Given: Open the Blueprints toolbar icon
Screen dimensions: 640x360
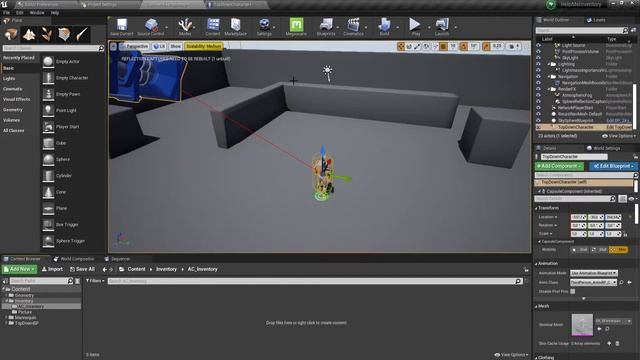Looking at the screenshot, I should click(x=326, y=25).
